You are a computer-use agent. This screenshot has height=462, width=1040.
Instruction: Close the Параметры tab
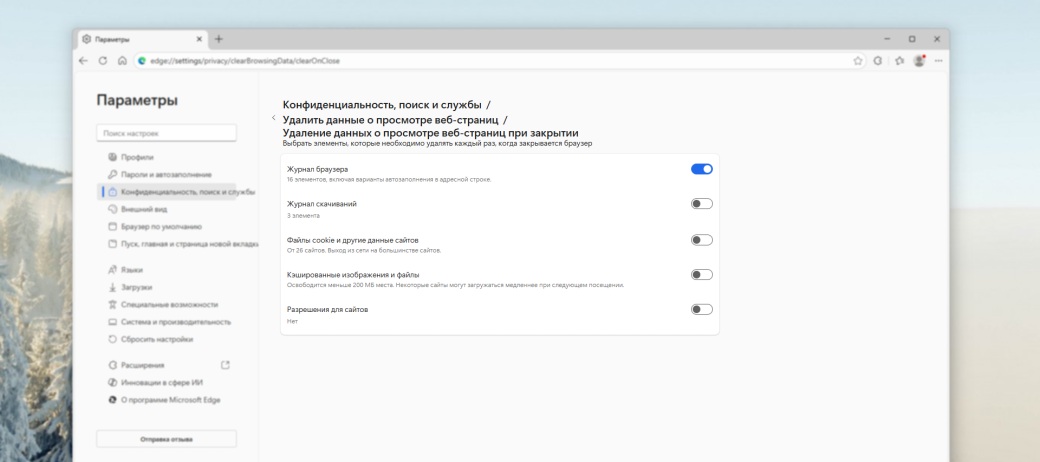tap(199, 39)
